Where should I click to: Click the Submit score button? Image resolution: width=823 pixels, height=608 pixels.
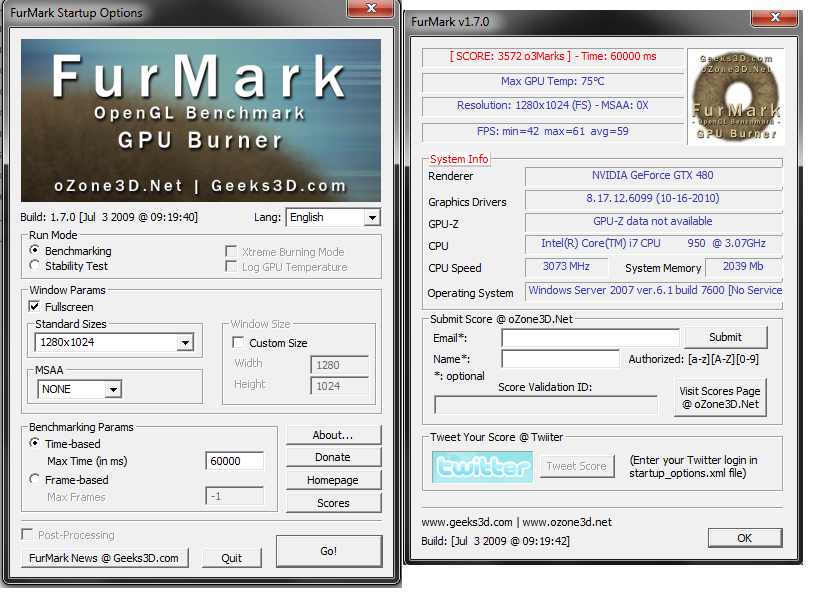coord(726,337)
